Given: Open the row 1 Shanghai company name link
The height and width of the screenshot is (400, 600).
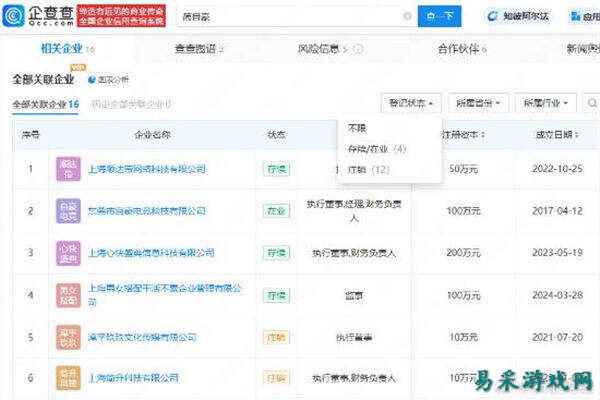Looking at the screenshot, I should [x=147, y=169].
